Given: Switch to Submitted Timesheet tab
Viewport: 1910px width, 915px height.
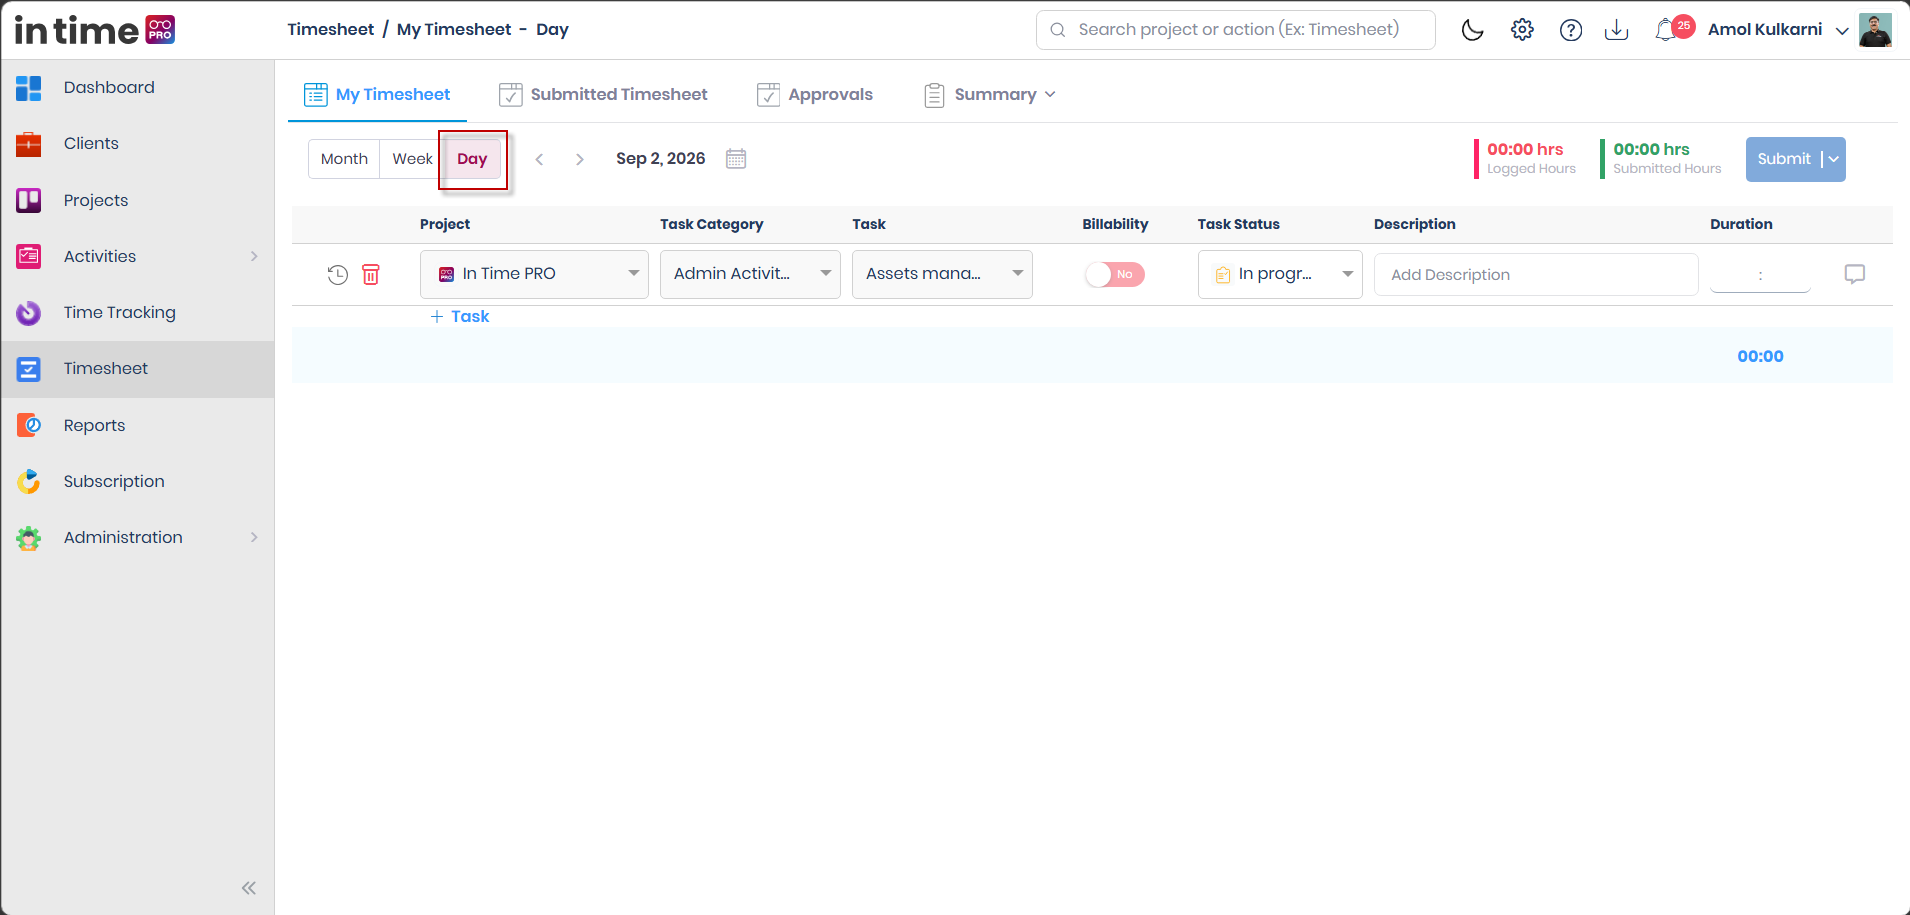Looking at the screenshot, I should pos(603,94).
